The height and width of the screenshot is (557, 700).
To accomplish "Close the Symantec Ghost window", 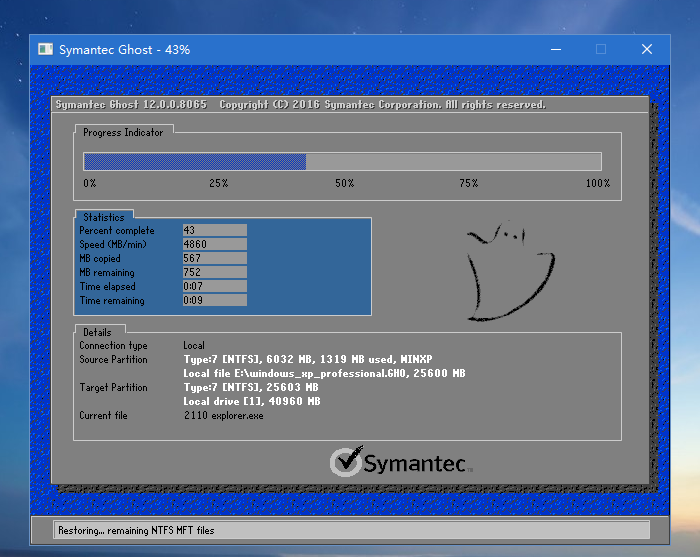I will [x=647, y=49].
